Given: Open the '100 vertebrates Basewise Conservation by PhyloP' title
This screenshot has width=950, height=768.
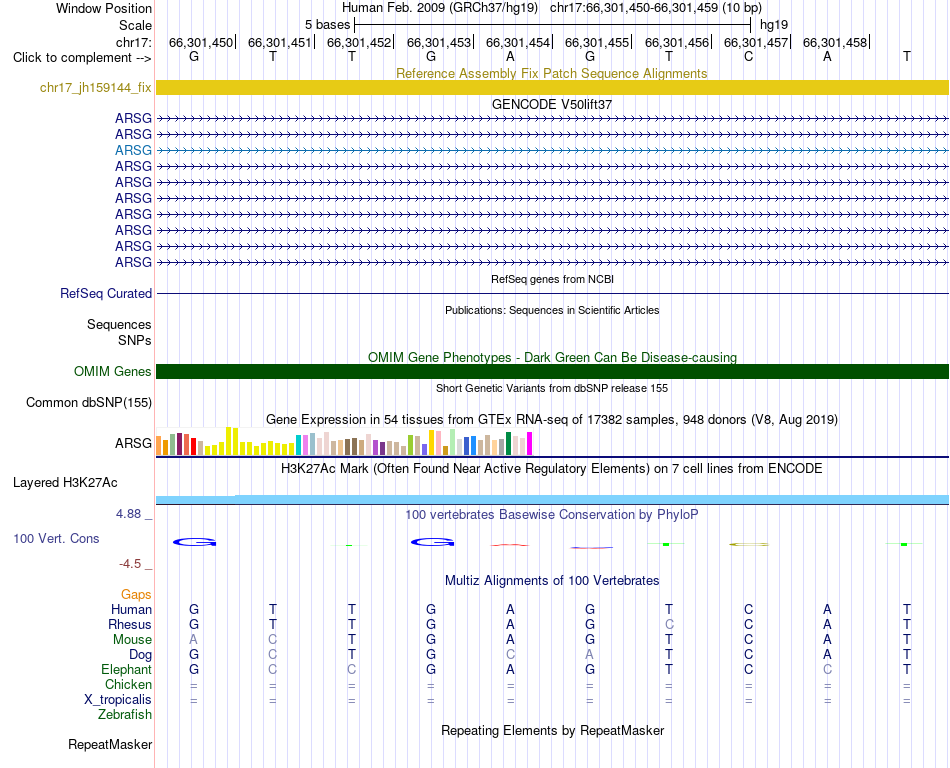Looking at the screenshot, I should pos(551,514).
